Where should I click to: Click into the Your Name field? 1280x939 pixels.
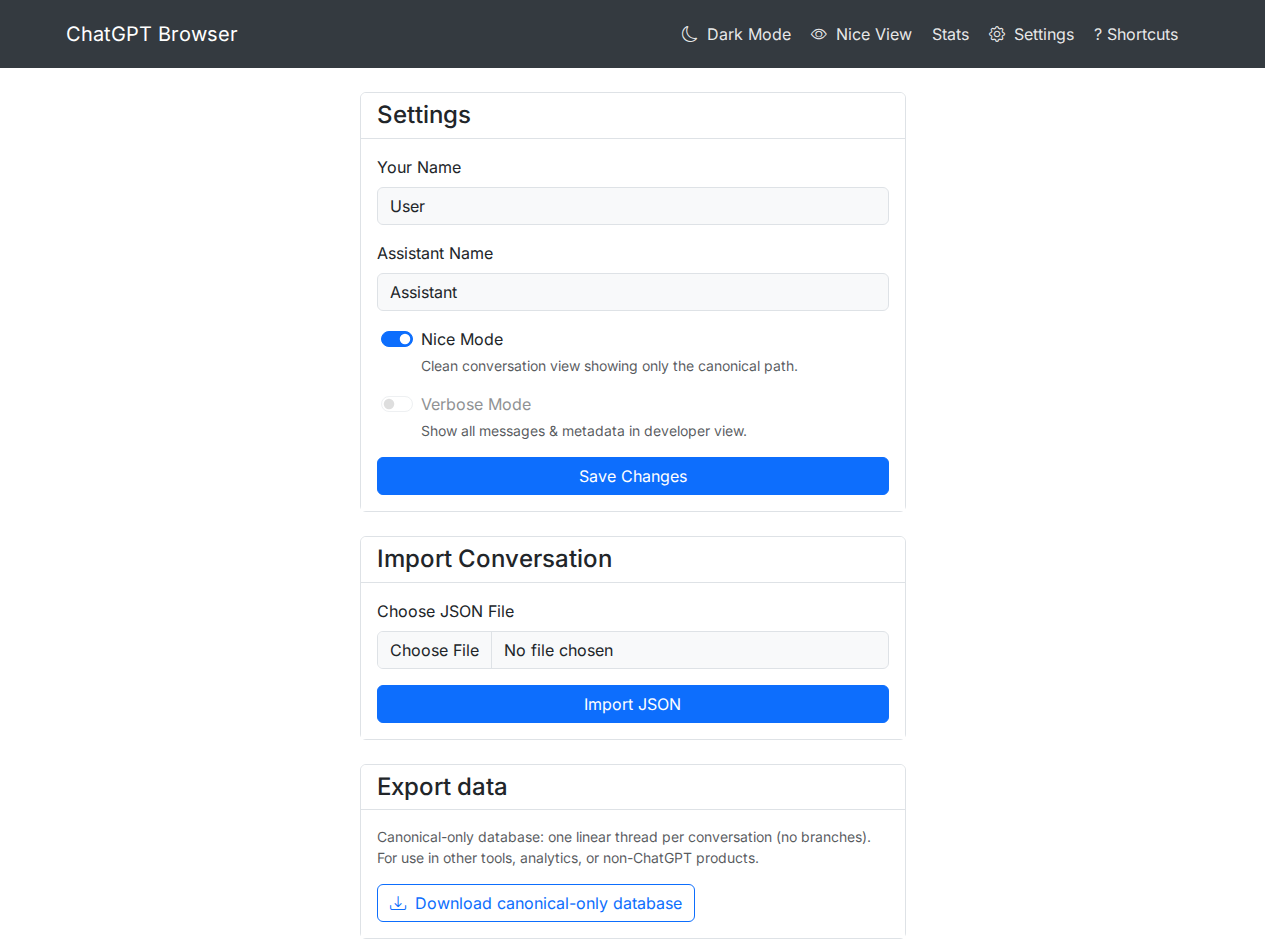633,206
